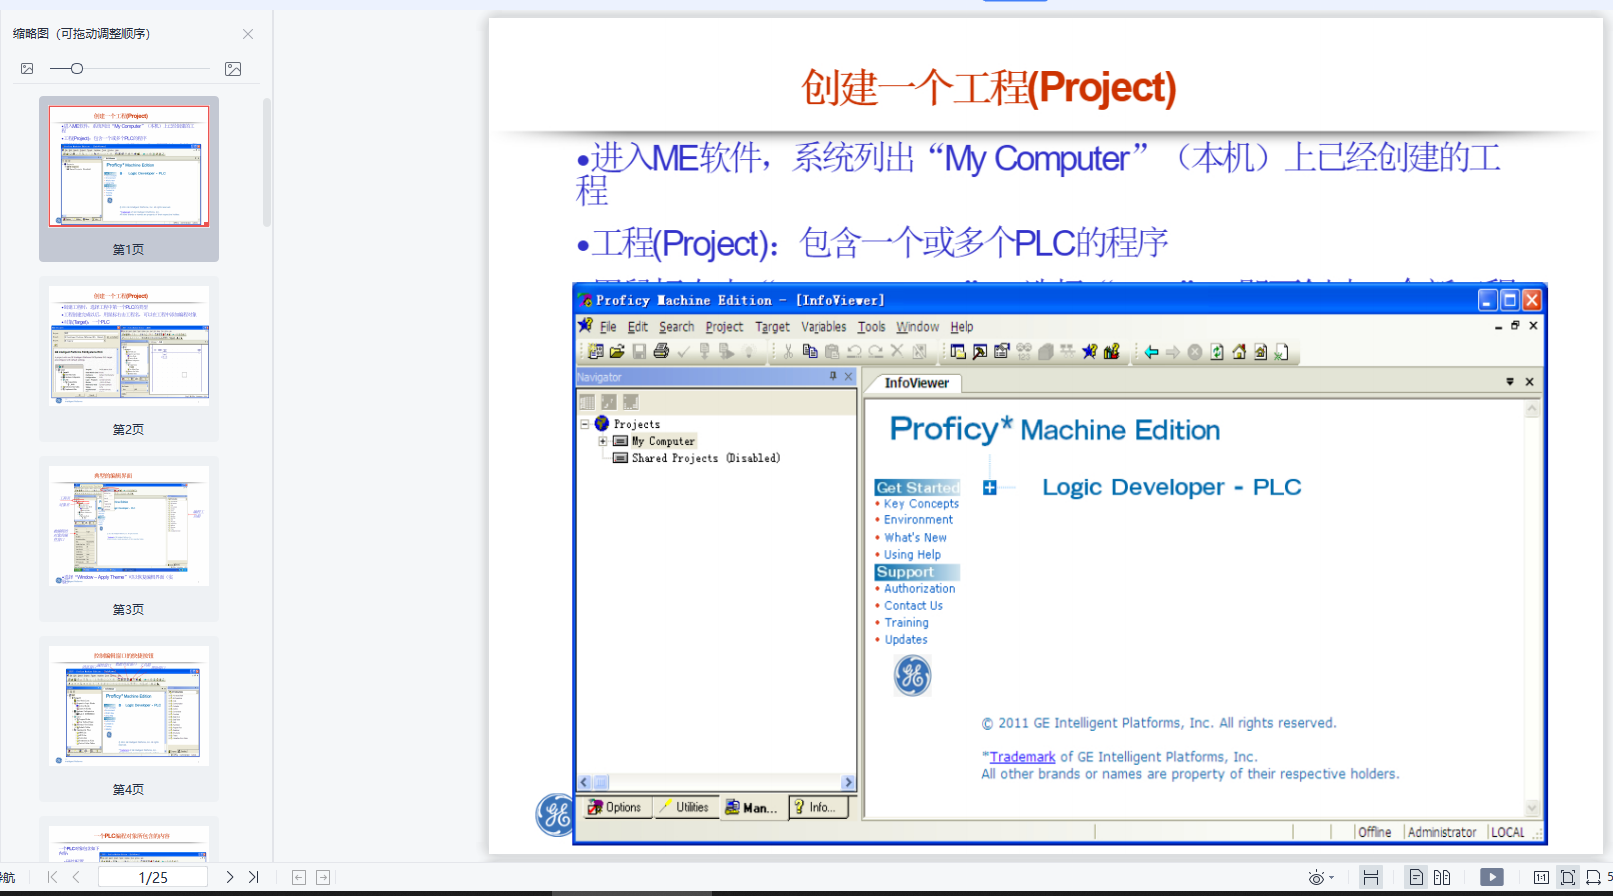Jump to the last page
Viewport: 1613px width, 896px height.
pos(254,877)
